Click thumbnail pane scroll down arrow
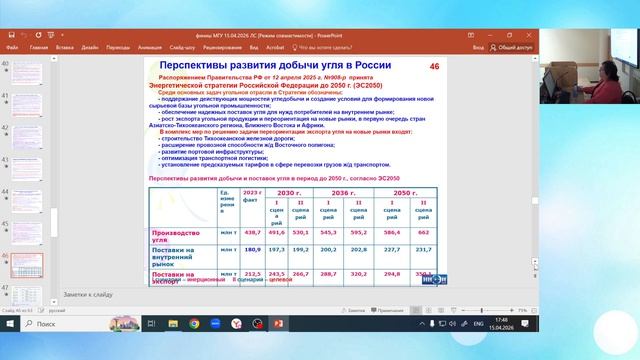 coord(54,302)
